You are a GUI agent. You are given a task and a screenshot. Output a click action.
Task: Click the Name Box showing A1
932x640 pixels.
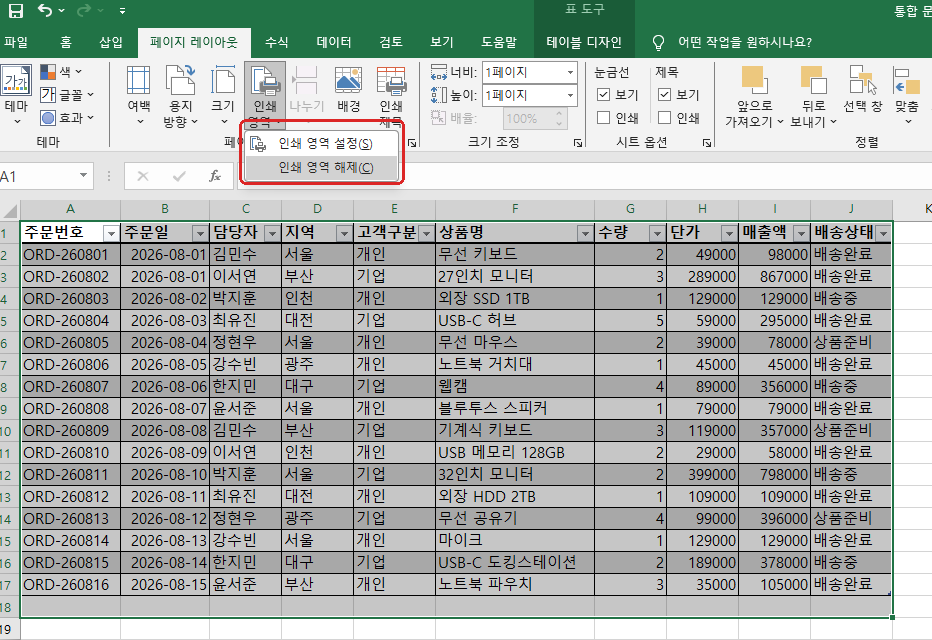click(x=39, y=176)
